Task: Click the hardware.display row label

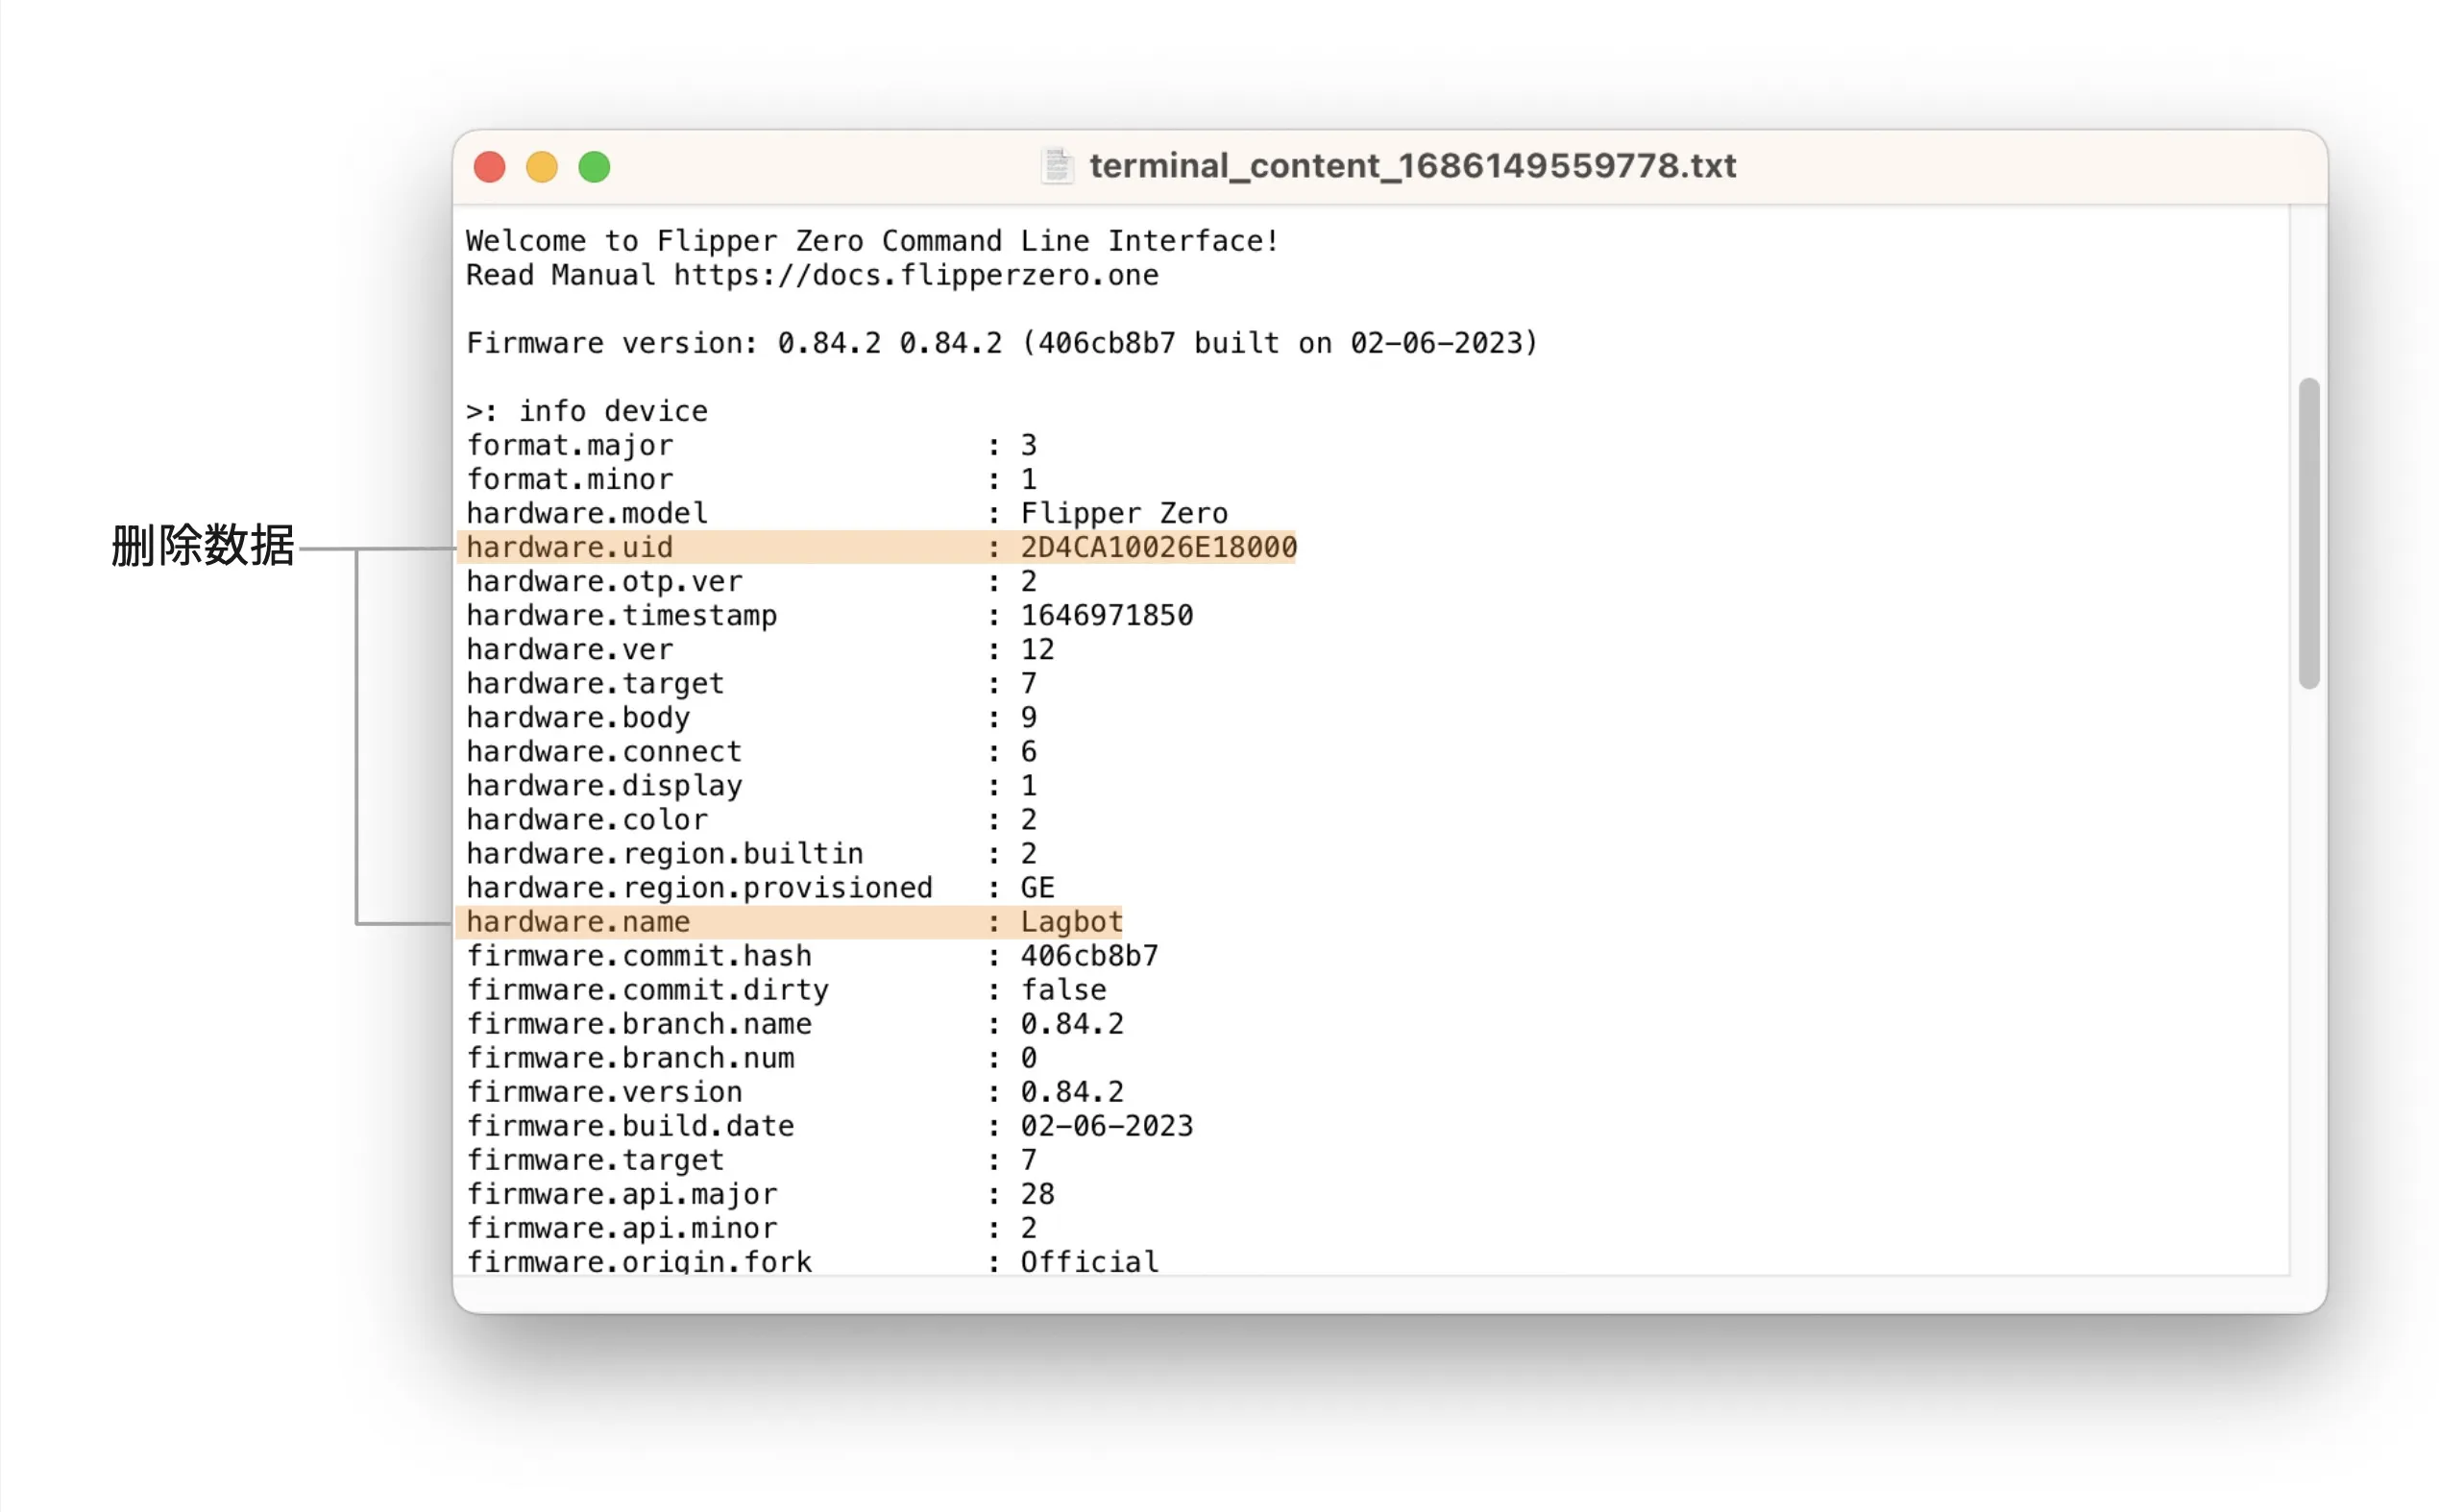Action: (604, 785)
